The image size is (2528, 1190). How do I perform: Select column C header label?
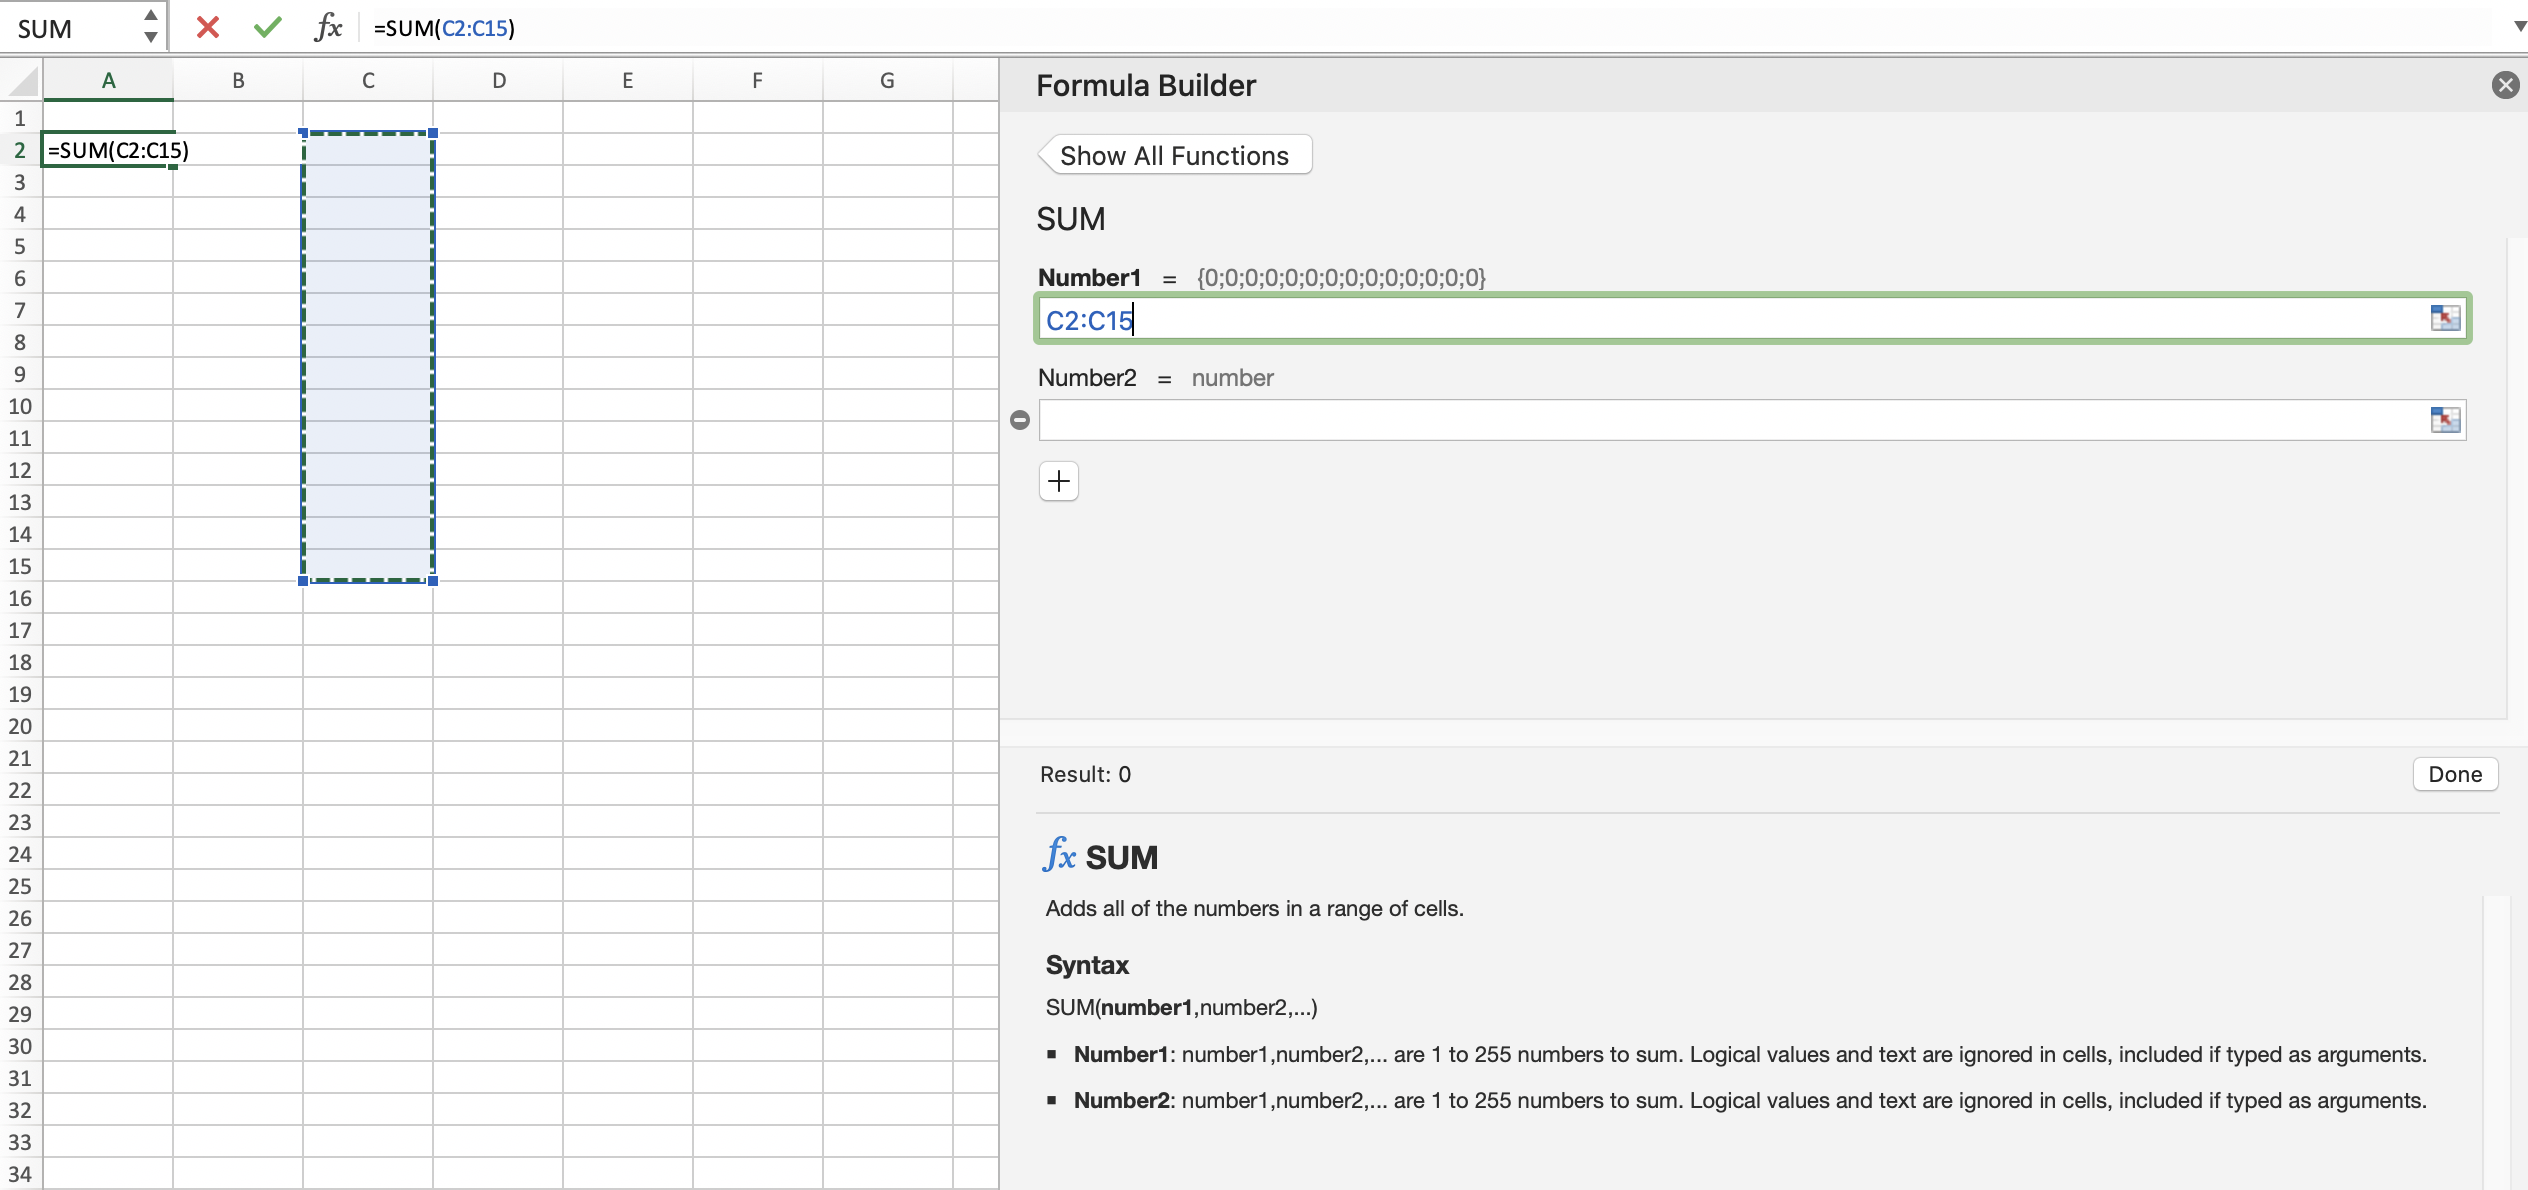tap(368, 79)
